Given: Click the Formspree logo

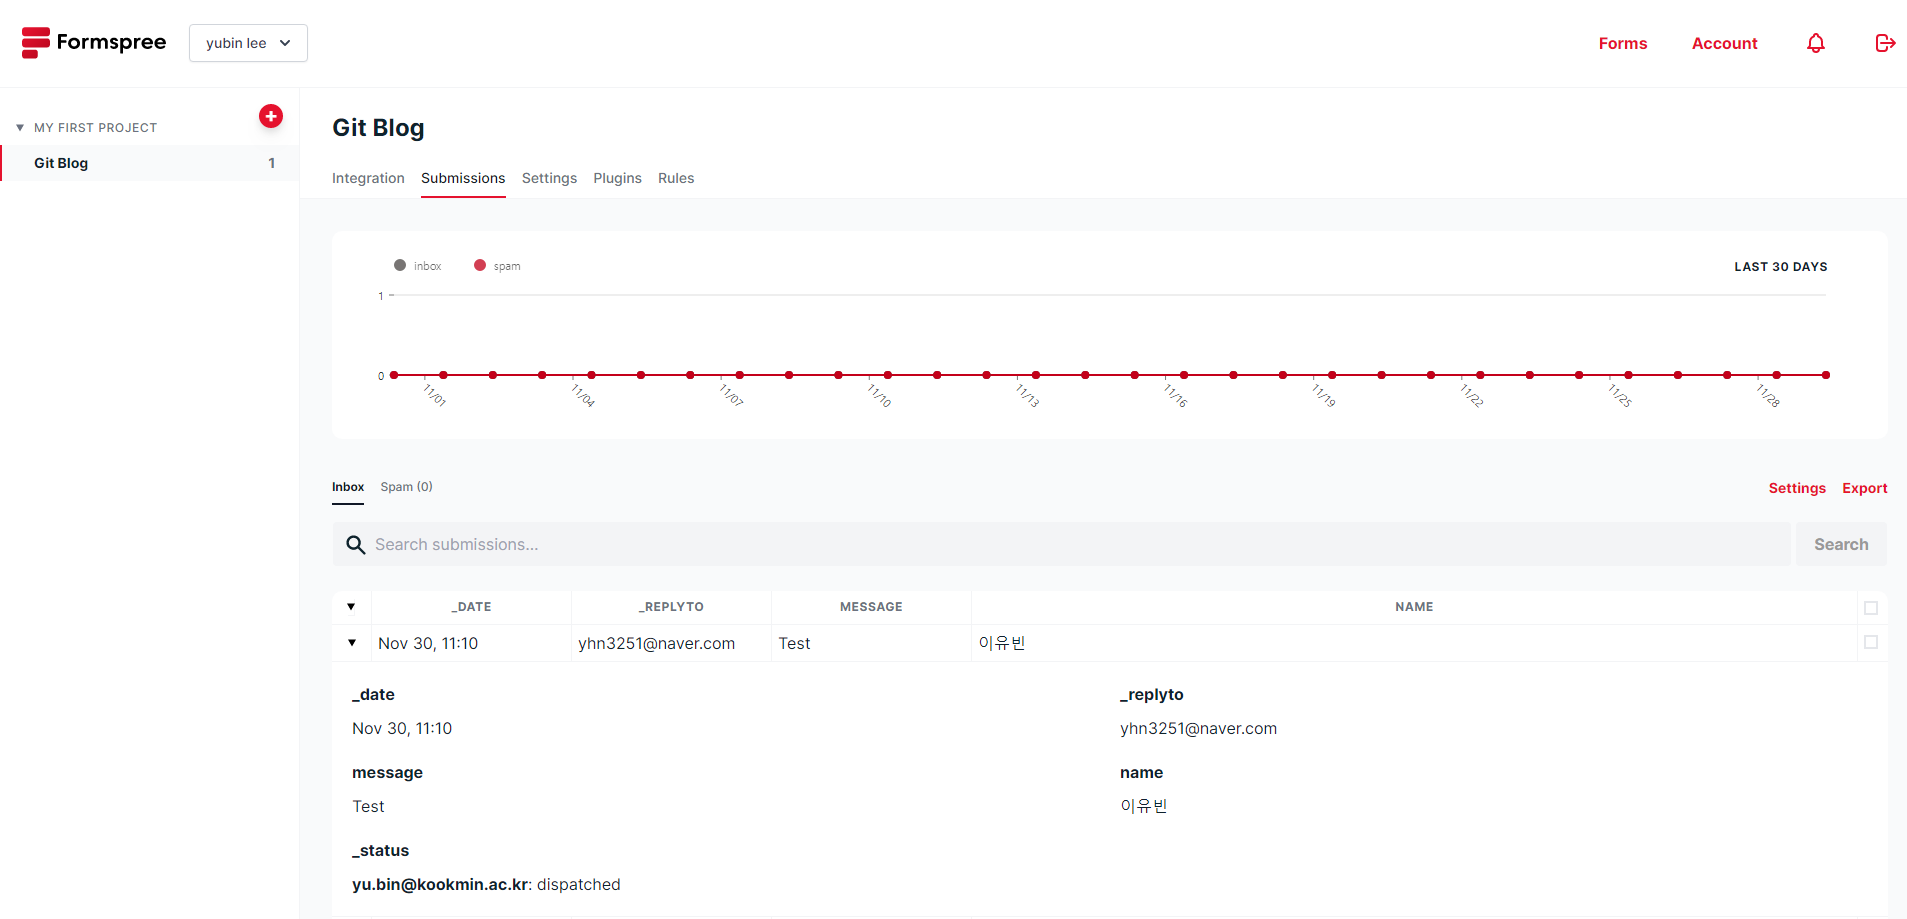Looking at the screenshot, I should coord(94,43).
